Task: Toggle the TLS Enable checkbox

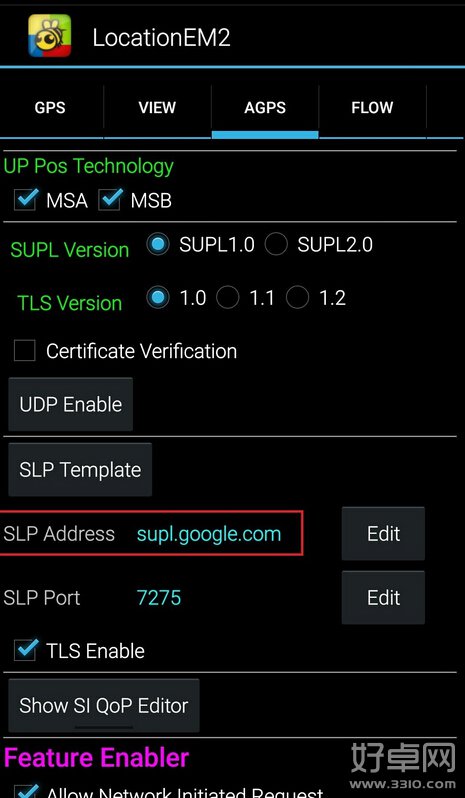Action: (25, 650)
